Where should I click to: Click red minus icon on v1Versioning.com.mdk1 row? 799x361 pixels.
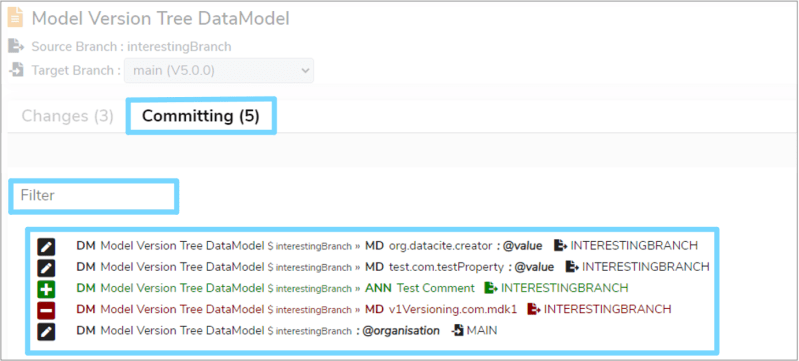(x=46, y=311)
